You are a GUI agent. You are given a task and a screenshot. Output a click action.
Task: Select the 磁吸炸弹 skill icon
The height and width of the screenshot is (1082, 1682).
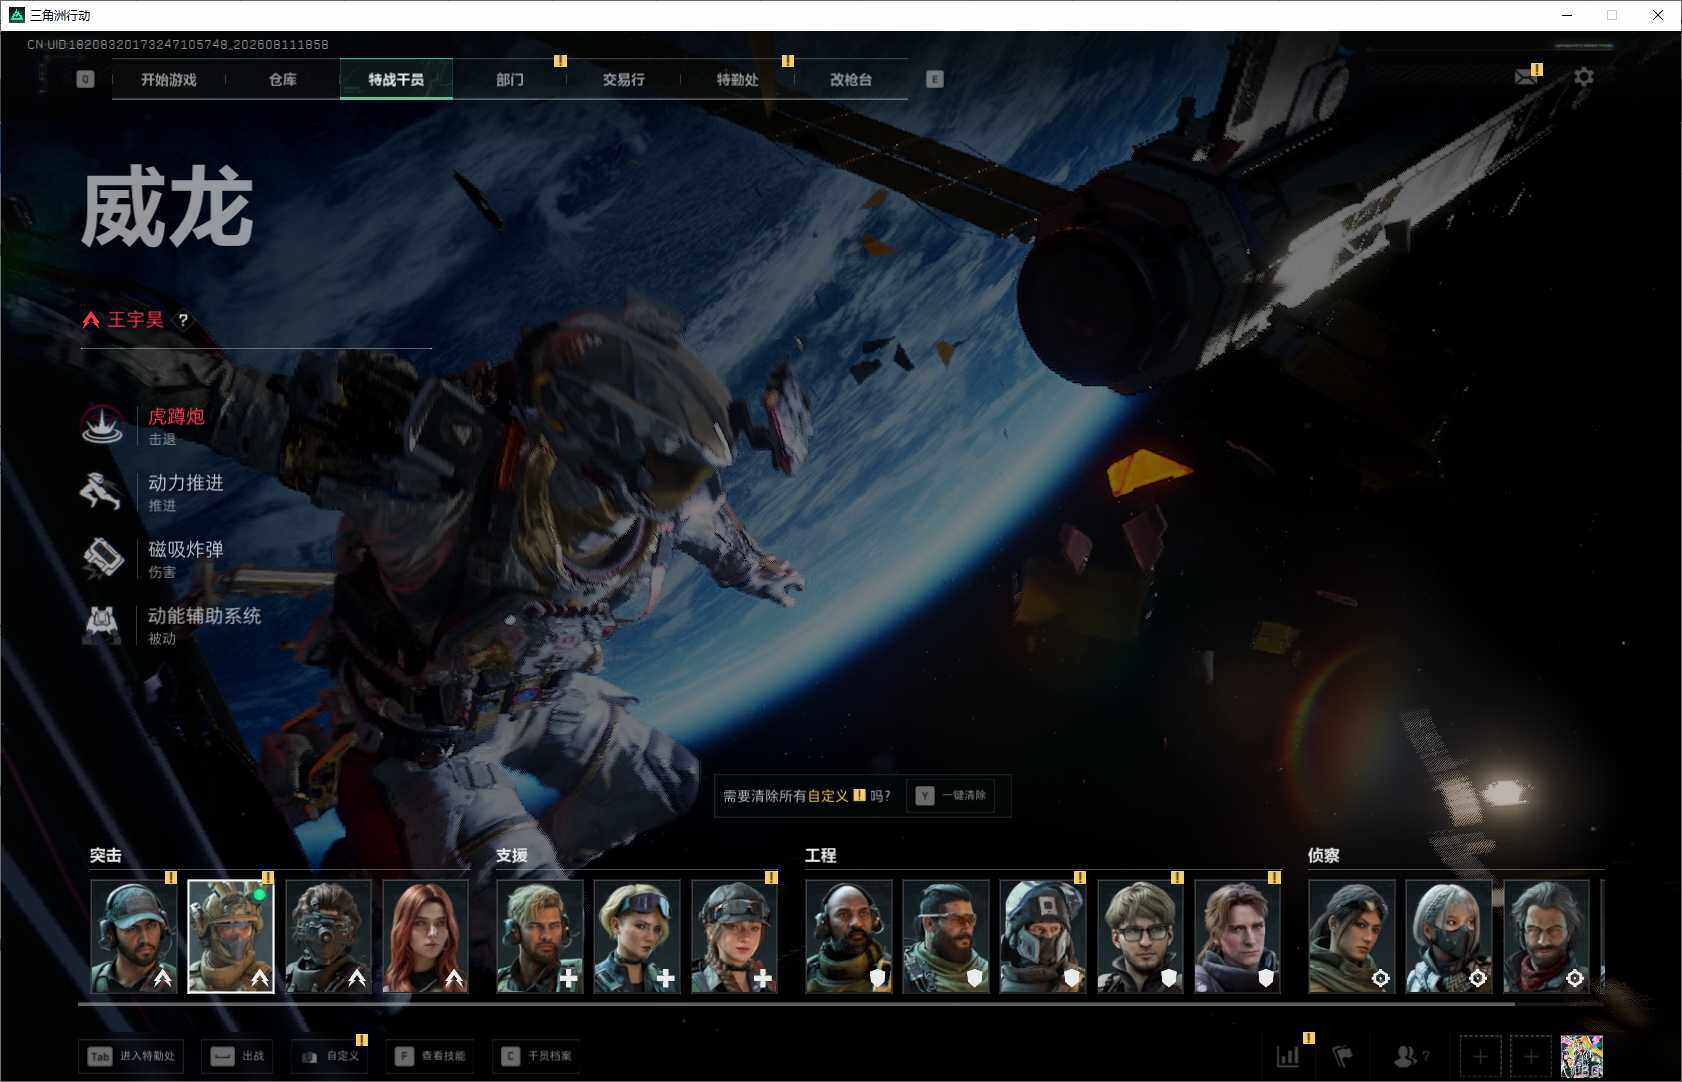[x=102, y=558]
